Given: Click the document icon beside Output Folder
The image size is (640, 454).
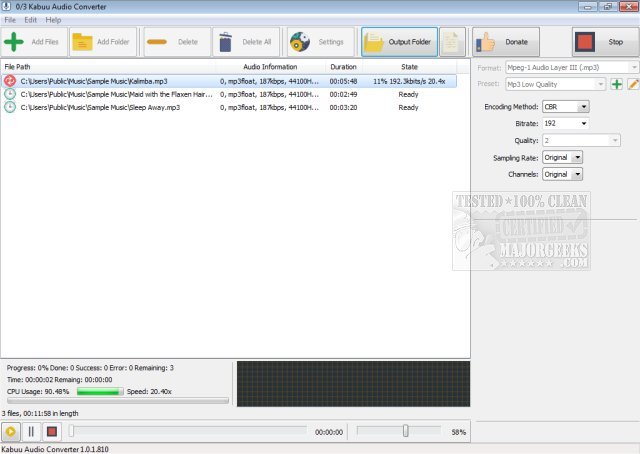Looking at the screenshot, I should (452, 42).
